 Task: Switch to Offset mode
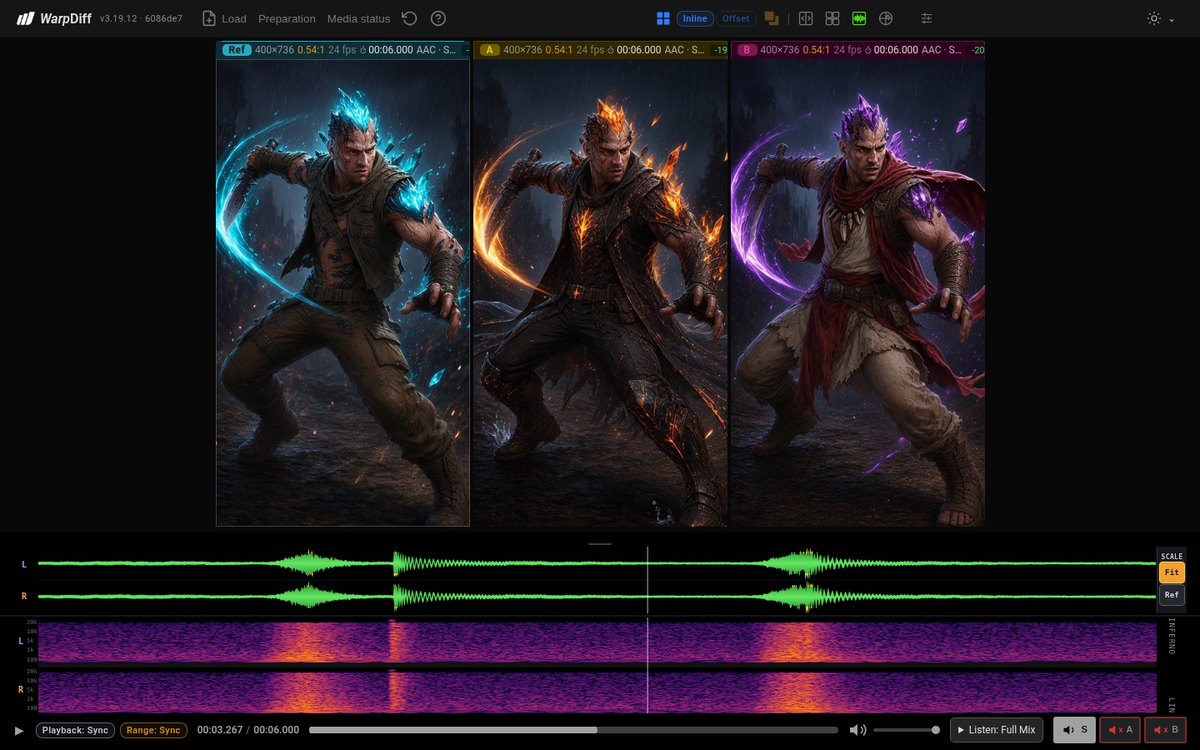pyautogui.click(x=736, y=18)
